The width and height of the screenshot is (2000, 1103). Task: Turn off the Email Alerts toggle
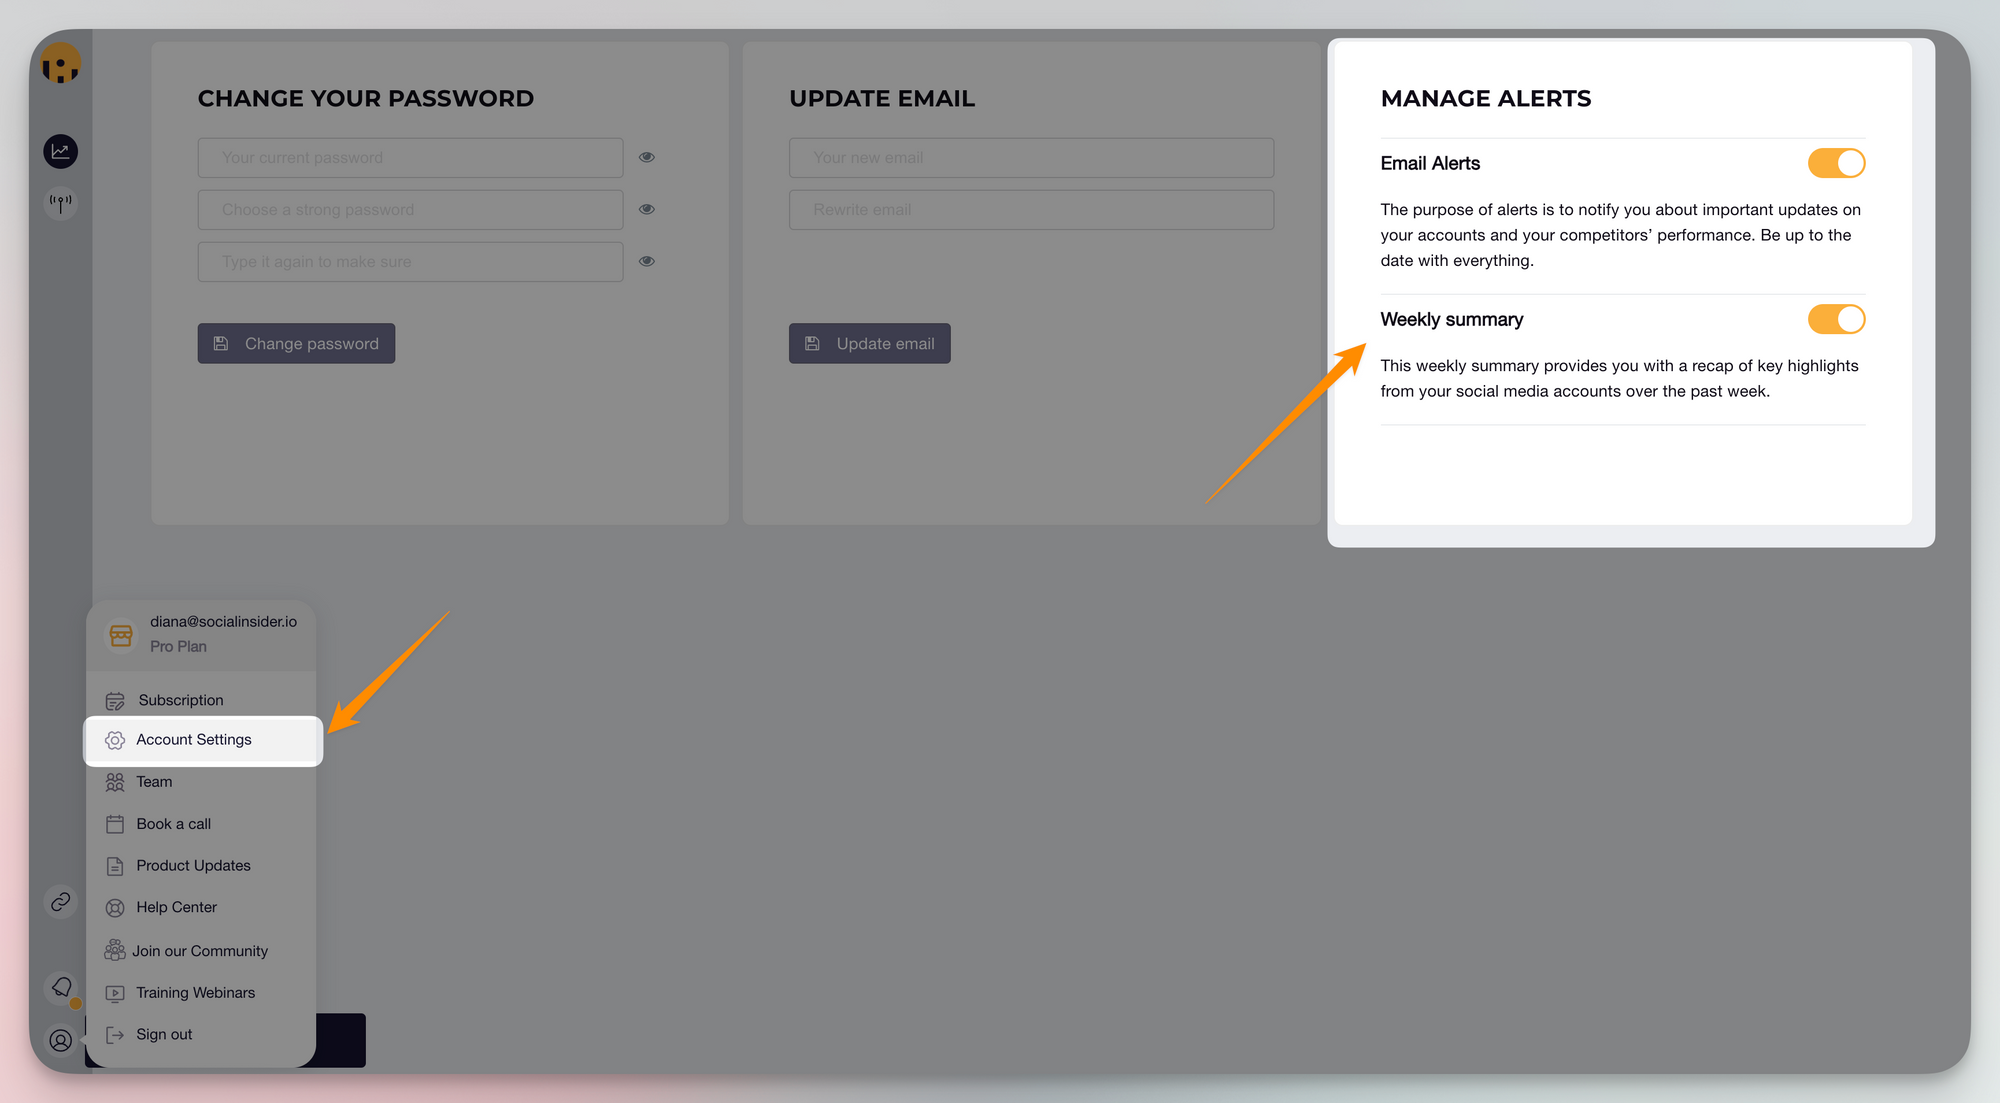coord(1836,163)
